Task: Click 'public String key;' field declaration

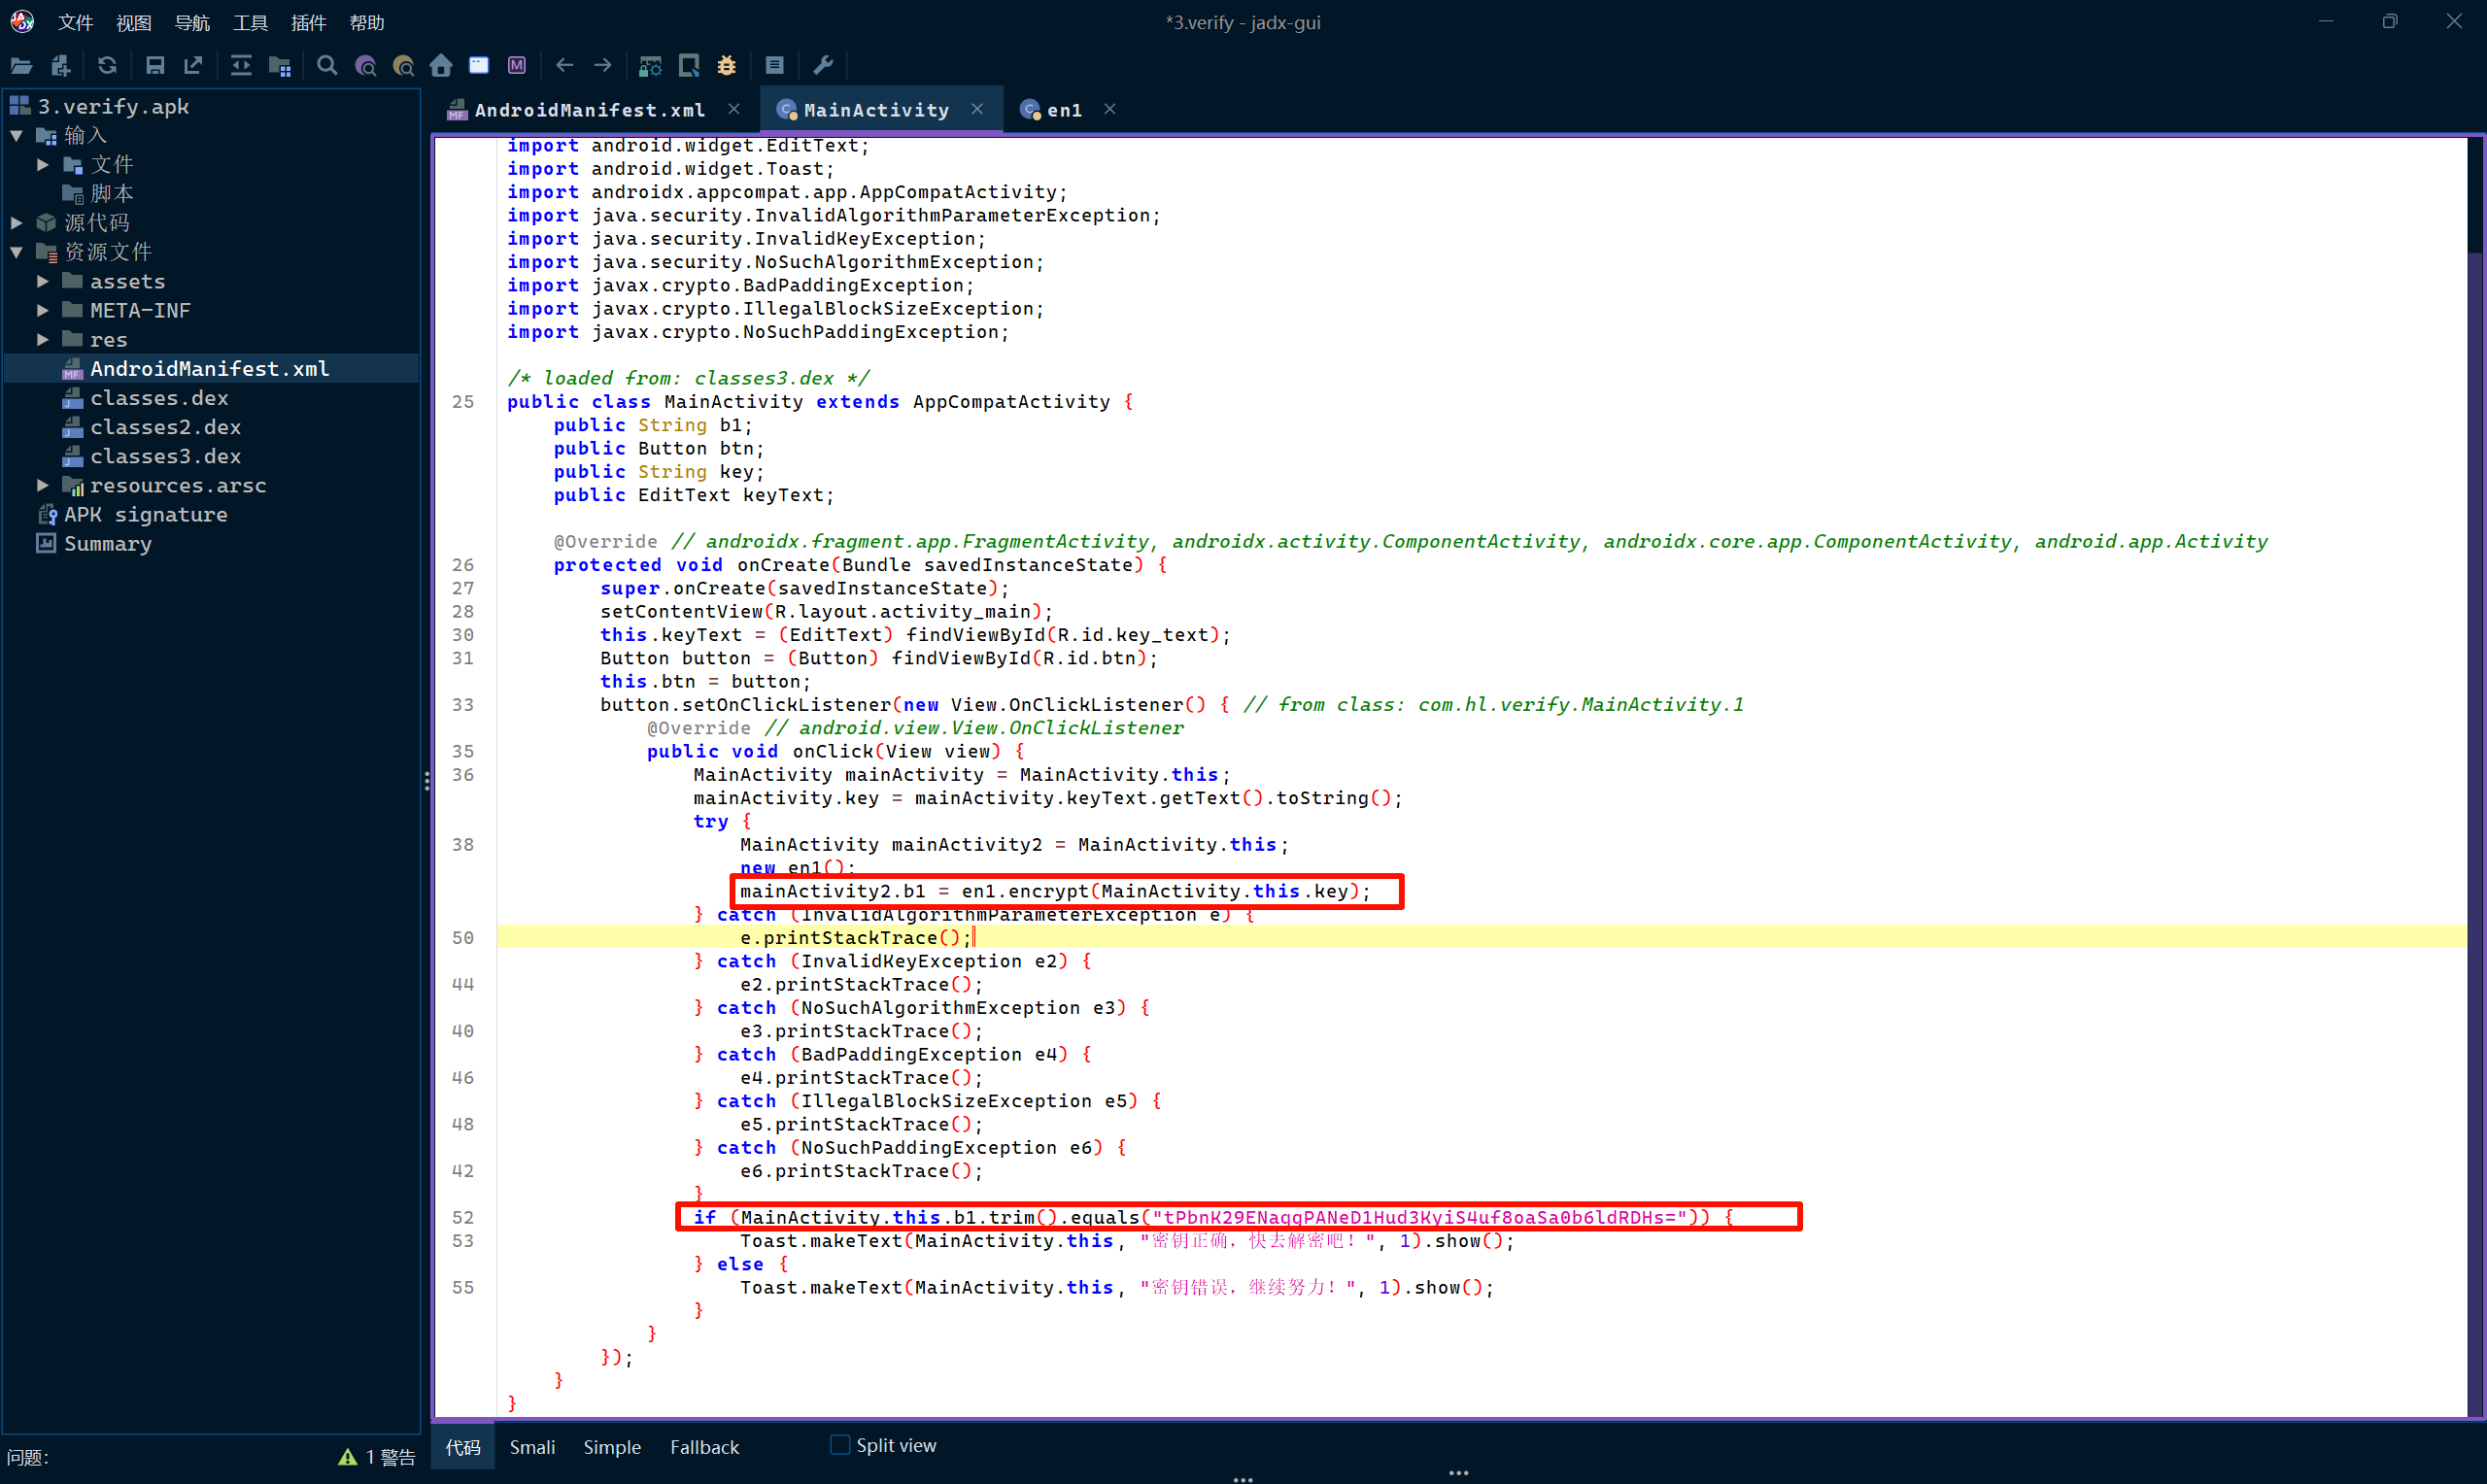Action: click(x=659, y=472)
